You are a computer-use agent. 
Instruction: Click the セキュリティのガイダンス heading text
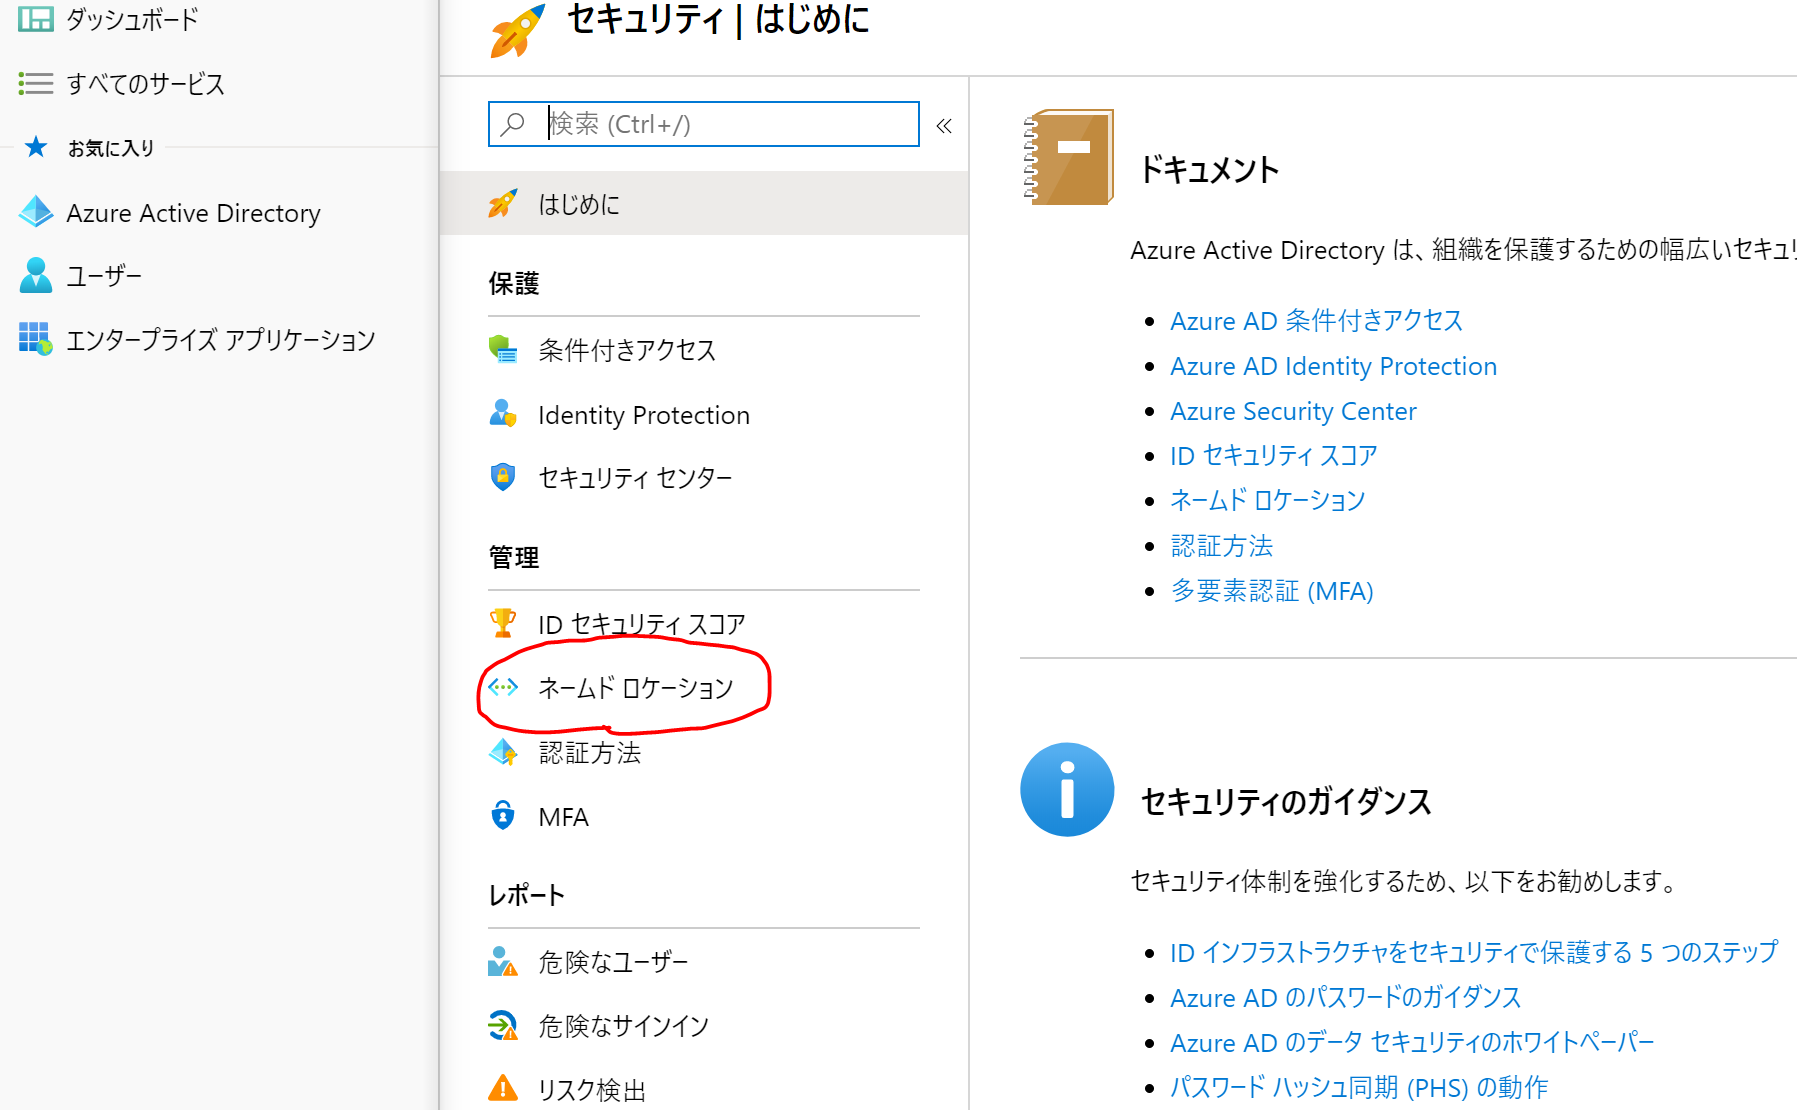[x=1286, y=802]
